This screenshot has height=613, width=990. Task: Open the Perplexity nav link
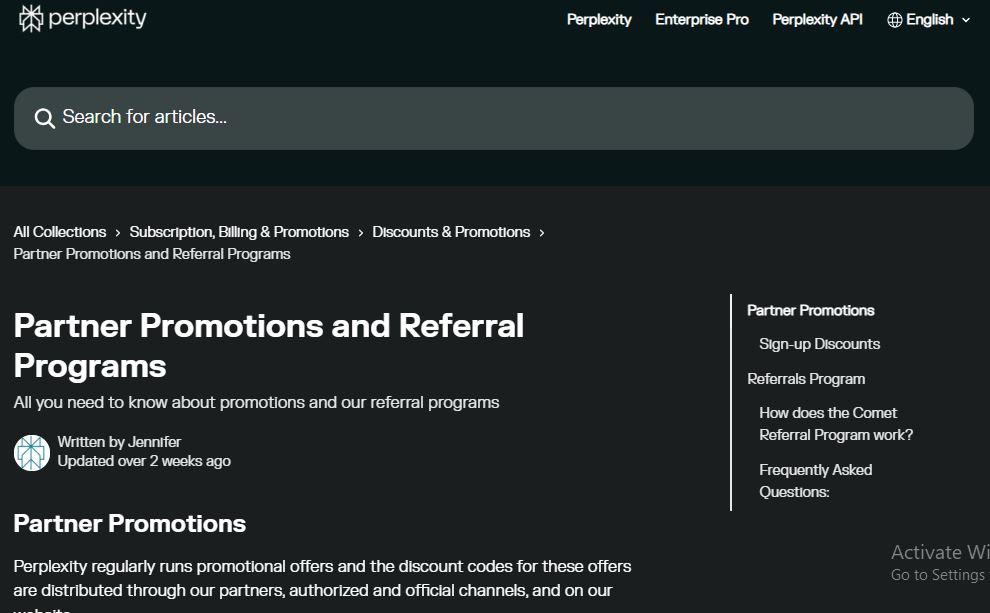point(599,20)
